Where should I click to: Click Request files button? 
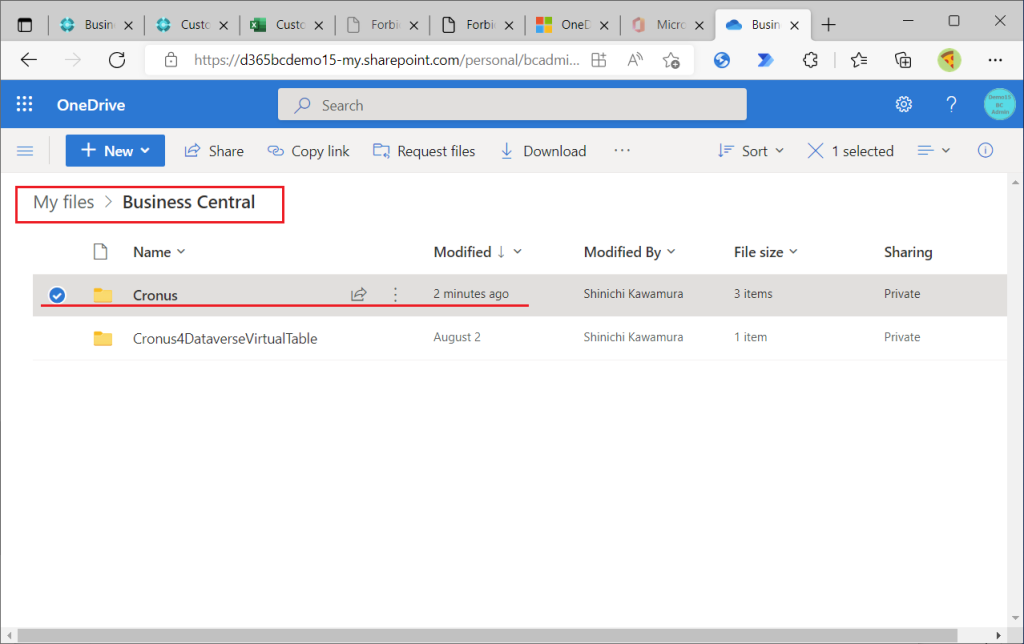click(x=424, y=151)
